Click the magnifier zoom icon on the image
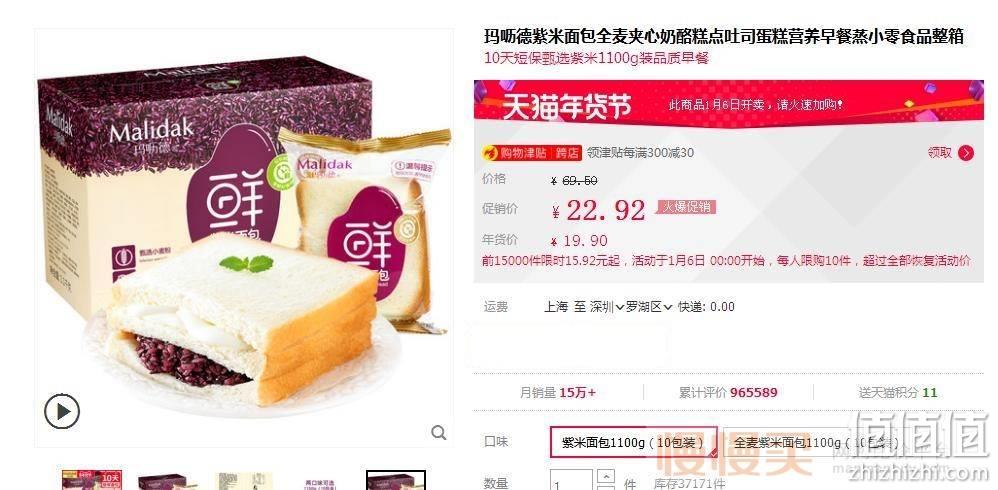The image size is (998, 490). 439,433
